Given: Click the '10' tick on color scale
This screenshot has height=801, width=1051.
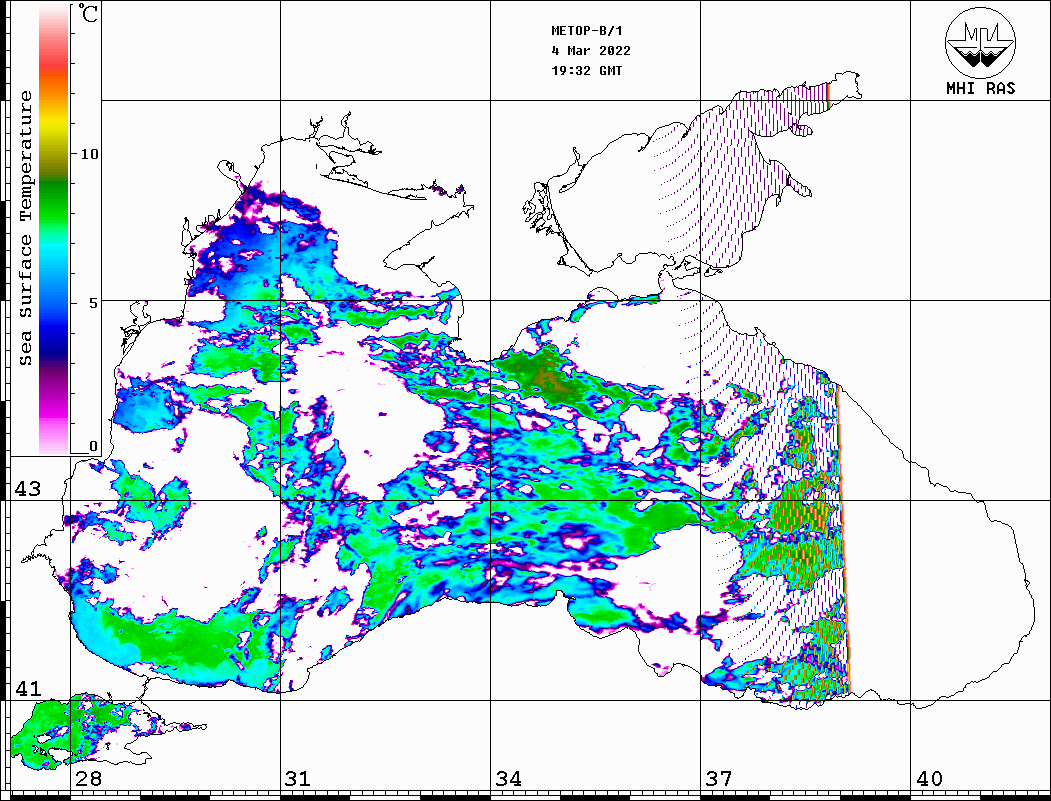Looking at the screenshot, I should tap(89, 154).
